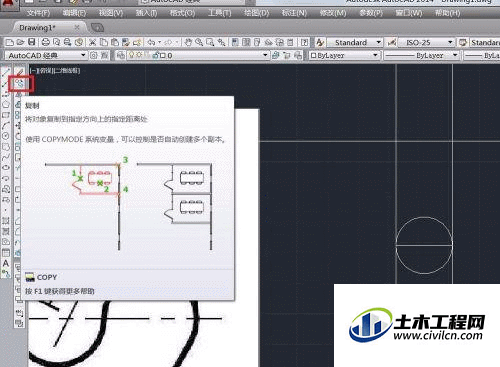This screenshot has width=500, height=367.
Task: Select the Construction Line tool
Action: (x=6, y=83)
